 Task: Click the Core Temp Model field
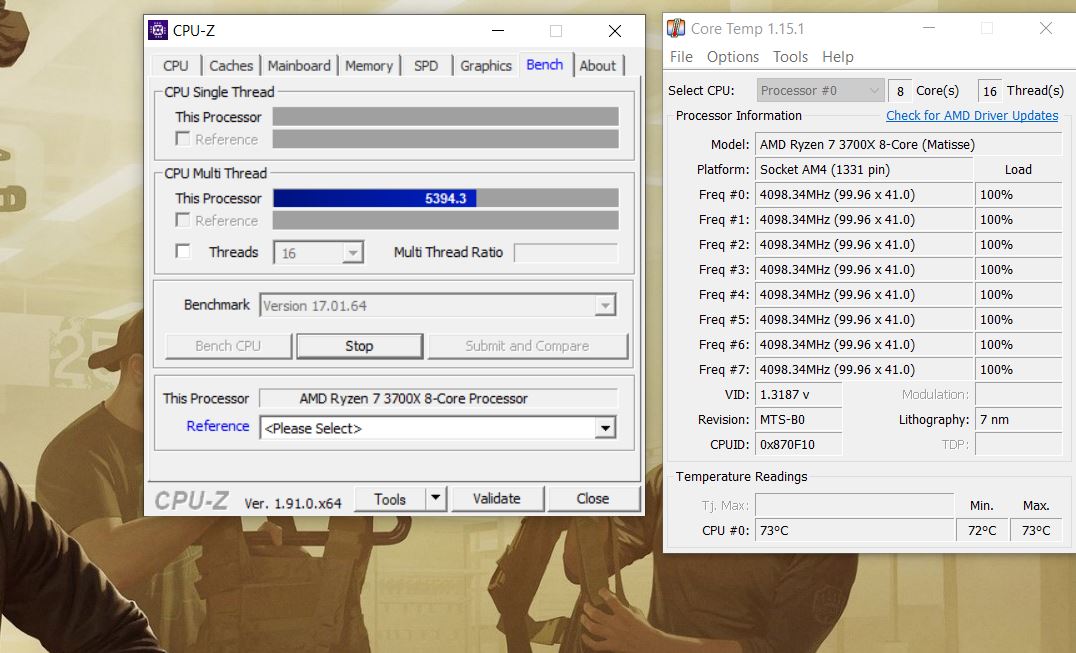pos(909,145)
